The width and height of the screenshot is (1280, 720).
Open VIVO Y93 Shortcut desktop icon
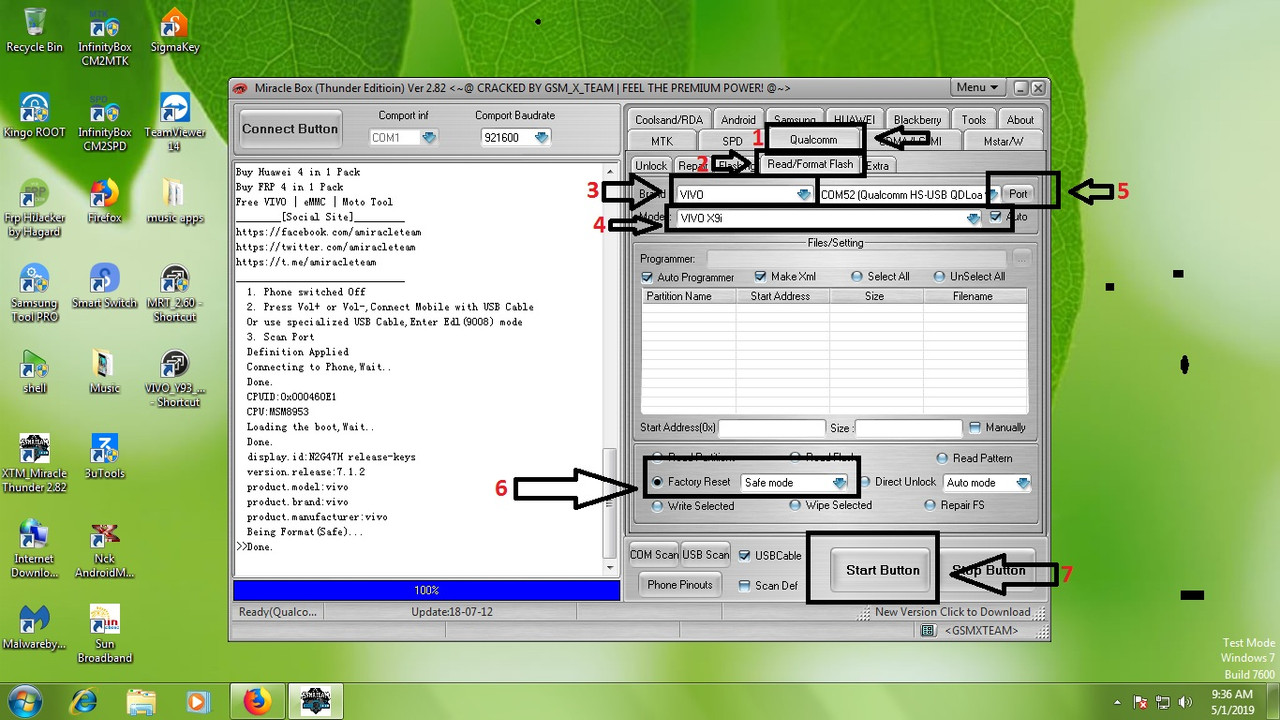[174, 378]
